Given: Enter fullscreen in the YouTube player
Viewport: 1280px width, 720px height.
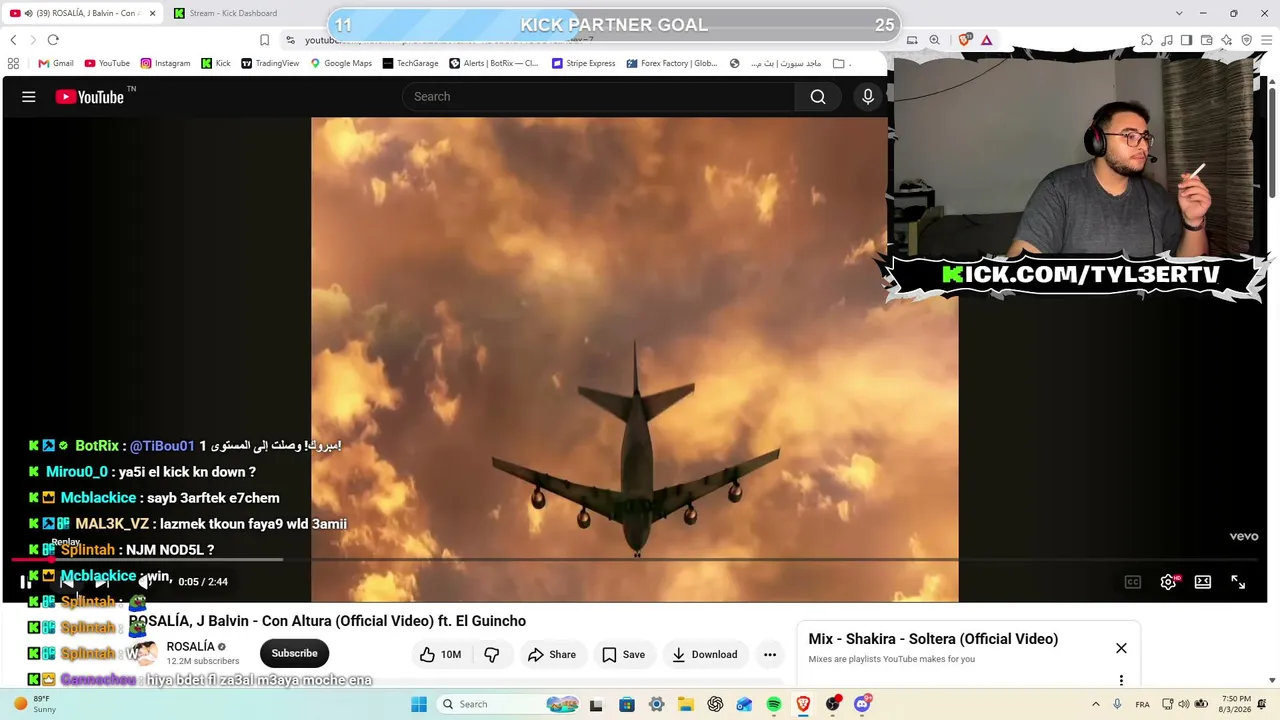Looking at the screenshot, I should [1238, 582].
